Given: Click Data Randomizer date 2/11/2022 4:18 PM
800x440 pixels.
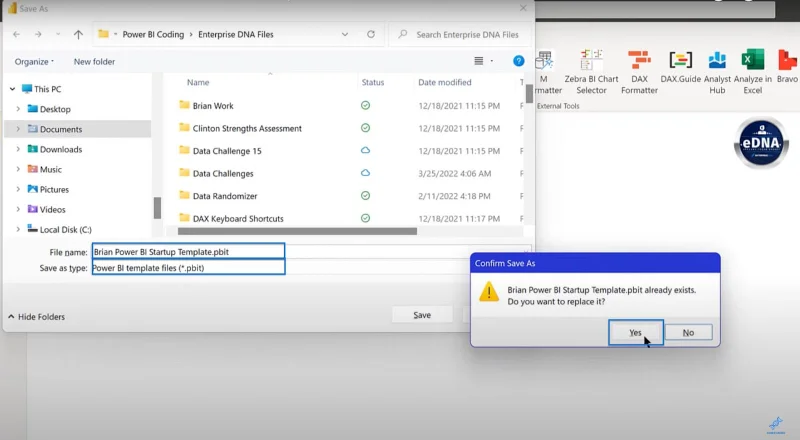Looking at the screenshot, I should tap(454, 195).
